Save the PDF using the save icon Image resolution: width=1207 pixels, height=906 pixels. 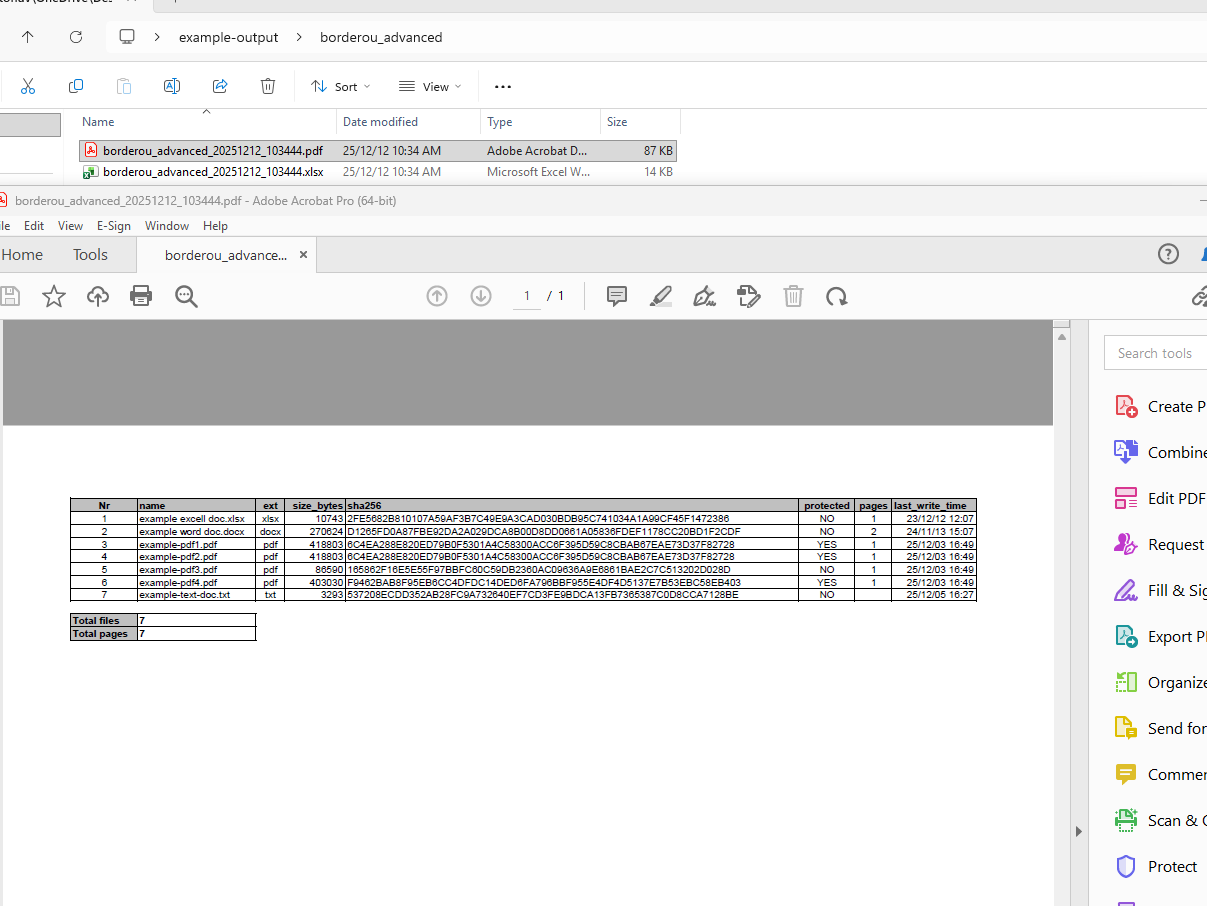9,296
